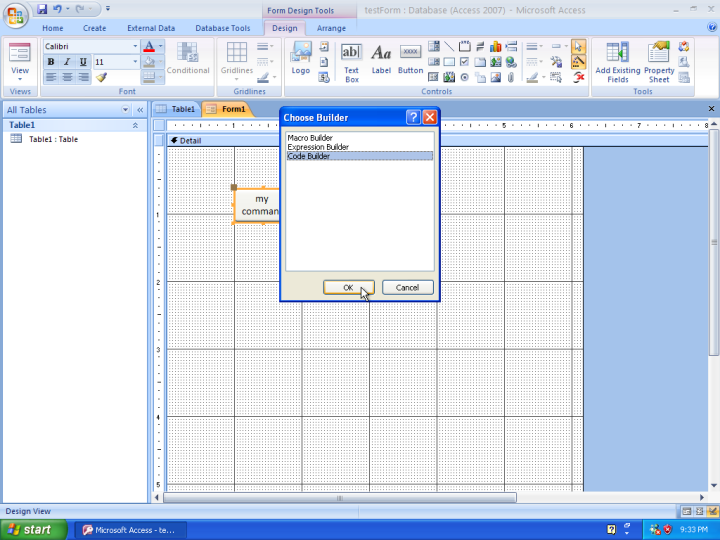Toggle Underline formatting
The height and width of the screenshot is (540, 720).
(x=83, y=62)
